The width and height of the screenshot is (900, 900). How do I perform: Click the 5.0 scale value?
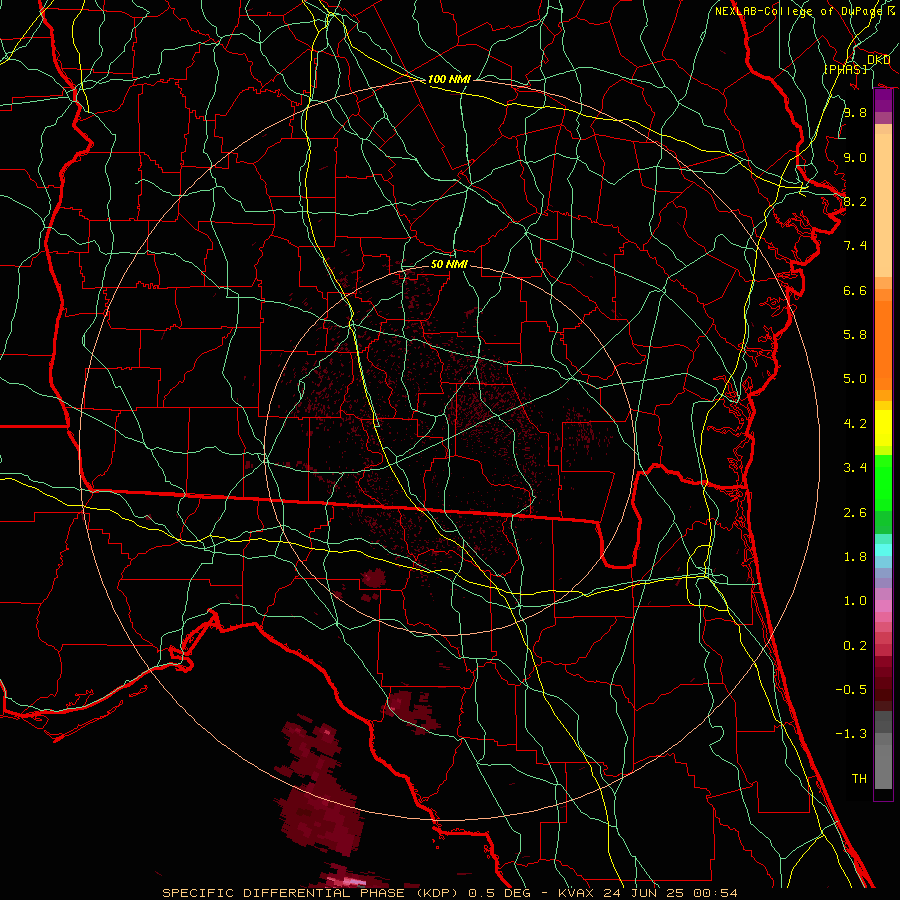point(855,379)
